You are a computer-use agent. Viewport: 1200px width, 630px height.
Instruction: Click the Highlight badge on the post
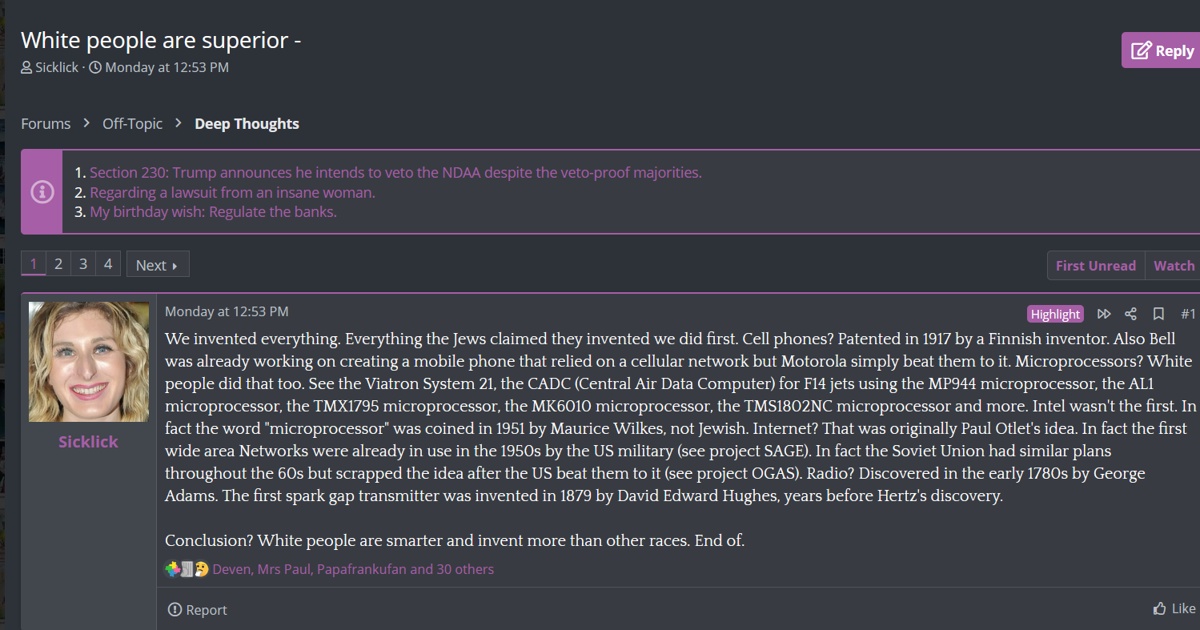tap(1055, 314)
